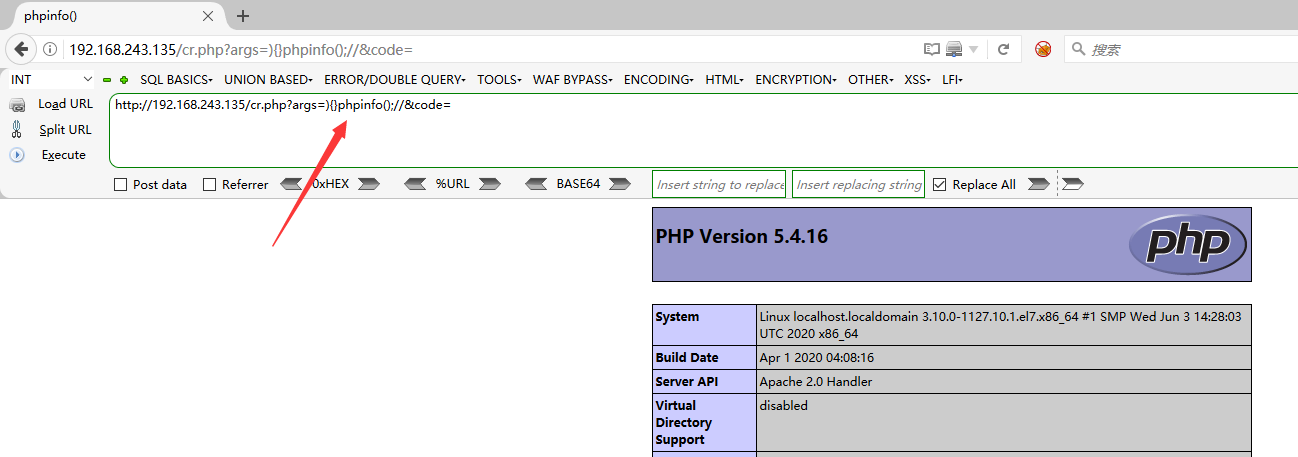
Task: Open TOOLS menu in HackBar
Action: click(500, 79)
